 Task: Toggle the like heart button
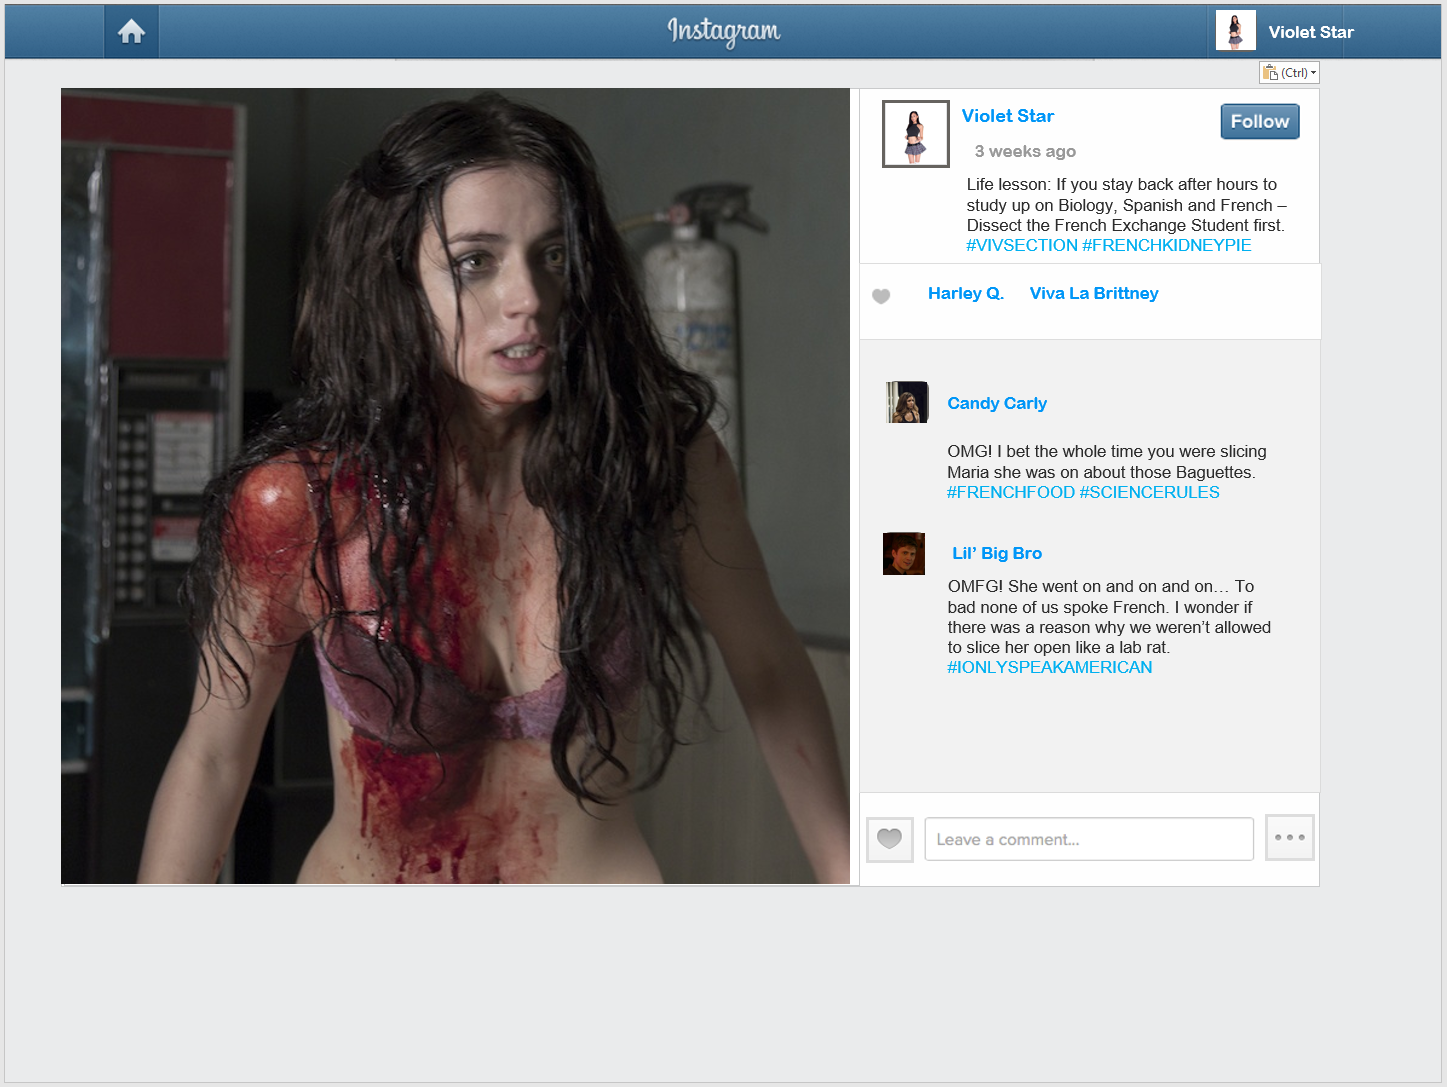[889, 839]
